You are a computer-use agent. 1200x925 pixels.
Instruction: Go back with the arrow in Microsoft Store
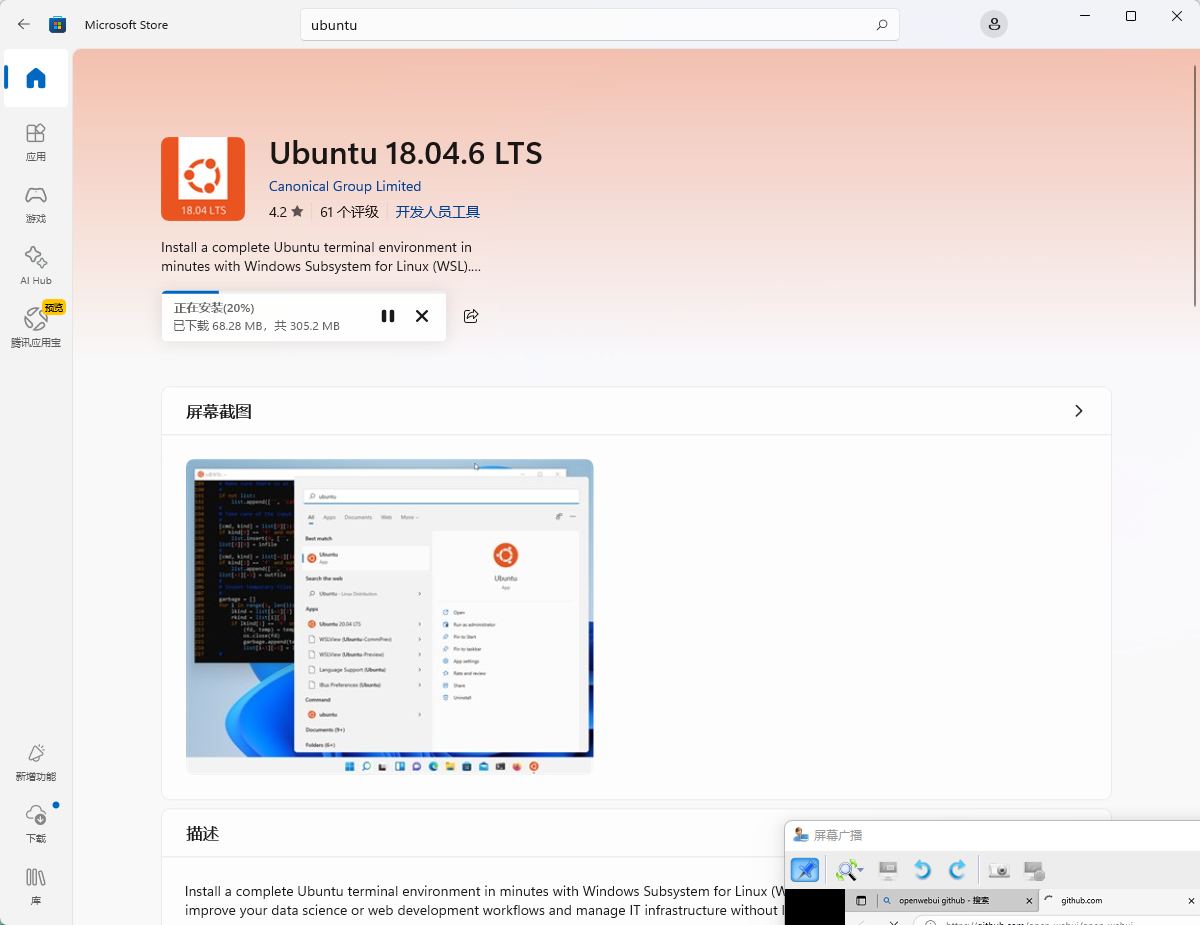(24, 24)
